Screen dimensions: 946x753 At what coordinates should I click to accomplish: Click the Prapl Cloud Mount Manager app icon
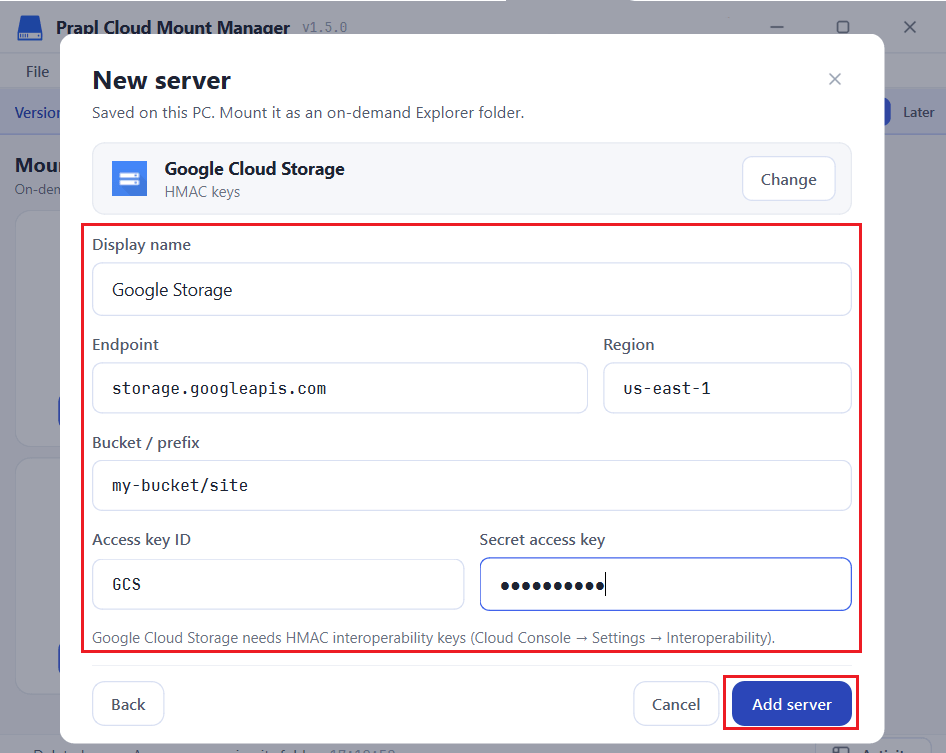(30, 28)
